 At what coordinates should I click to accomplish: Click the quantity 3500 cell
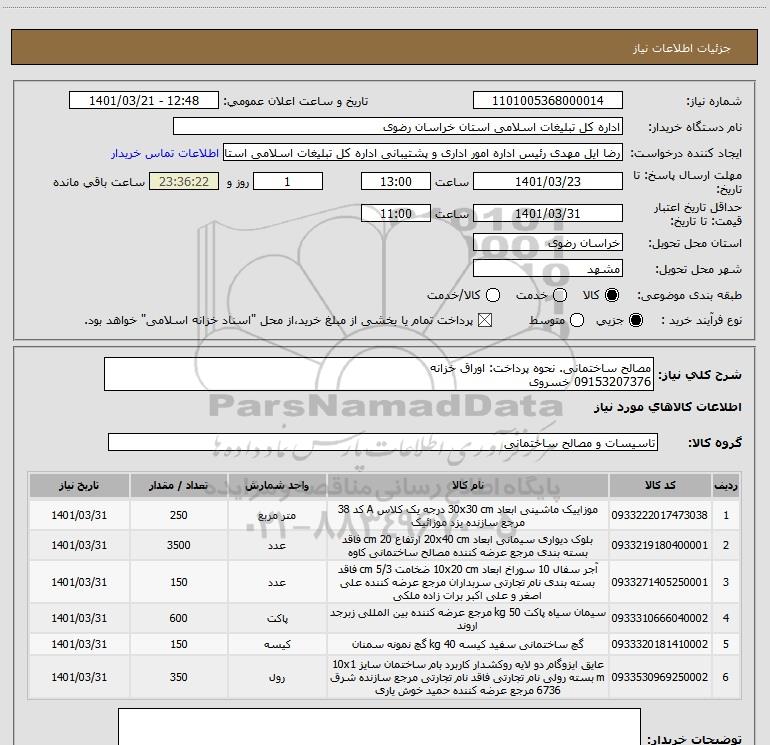pyautogui.click(x=178, y=545)
